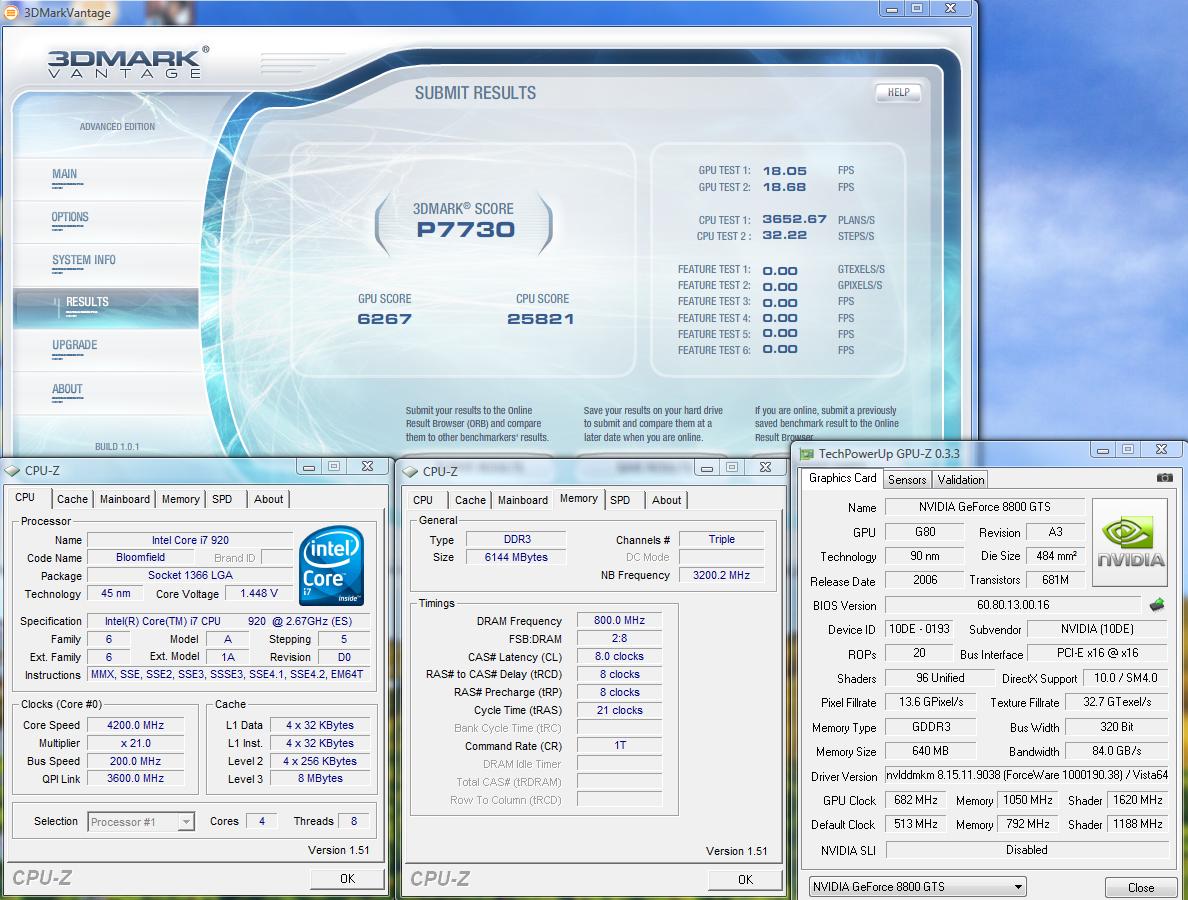Click the Default Clock 513 MHz value

coord(915,824)
